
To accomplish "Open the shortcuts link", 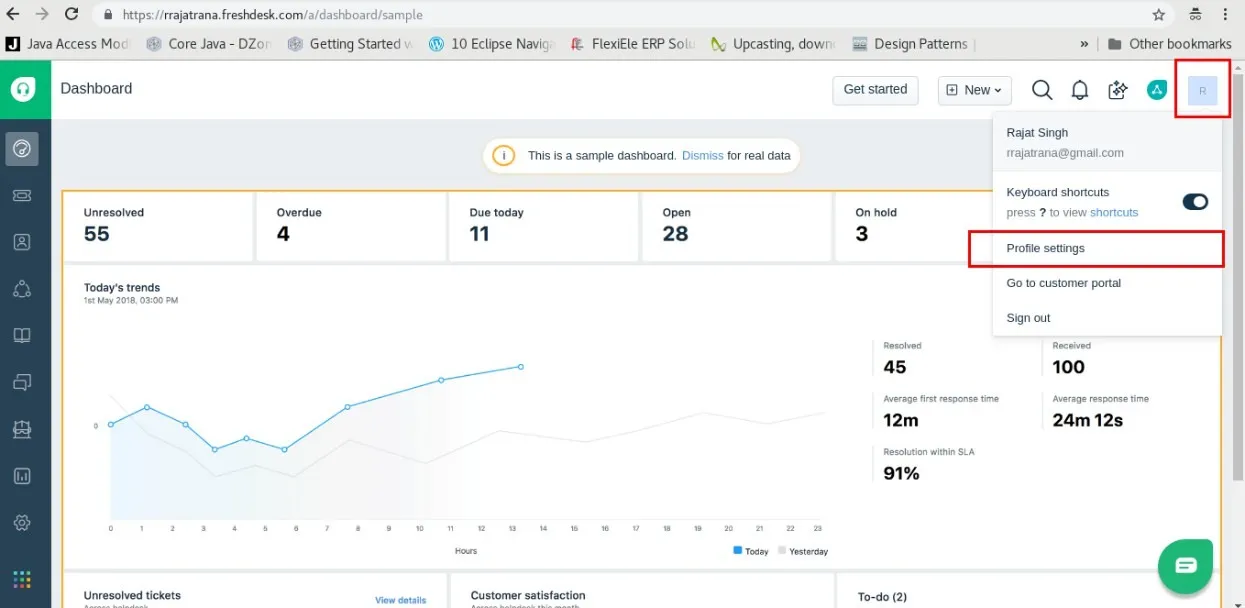I will (1114, 213).
